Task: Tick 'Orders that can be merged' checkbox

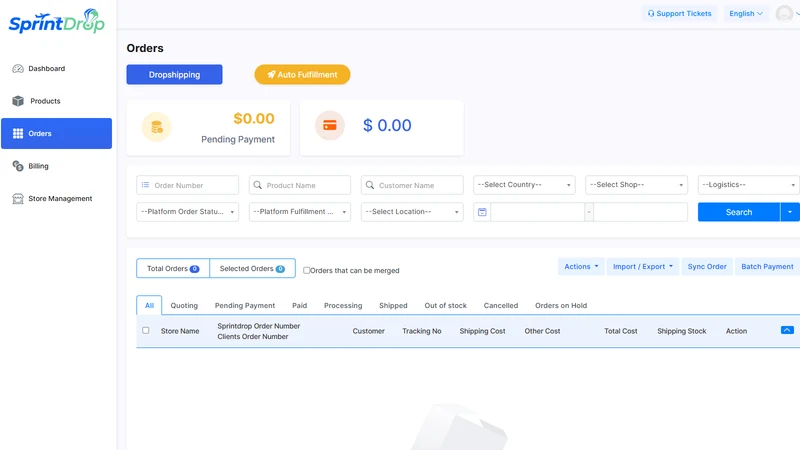Action: (307, 270)
